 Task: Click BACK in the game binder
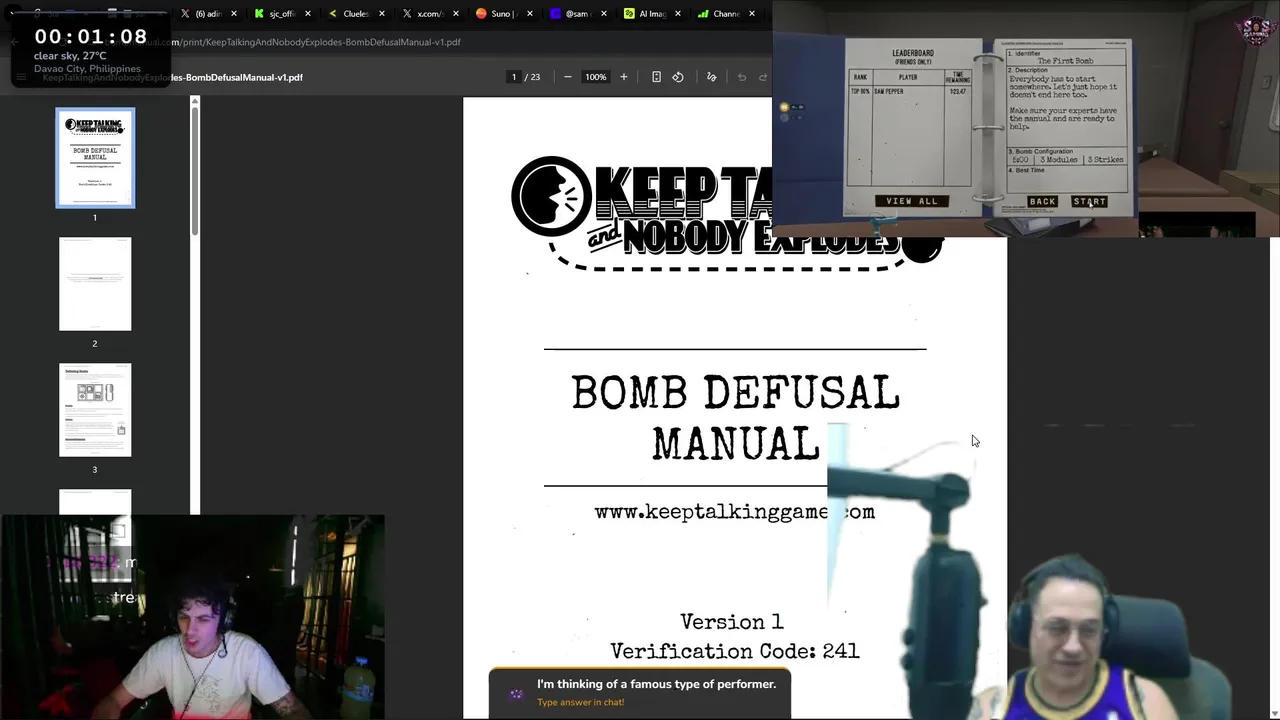[x=1042, y=202]
